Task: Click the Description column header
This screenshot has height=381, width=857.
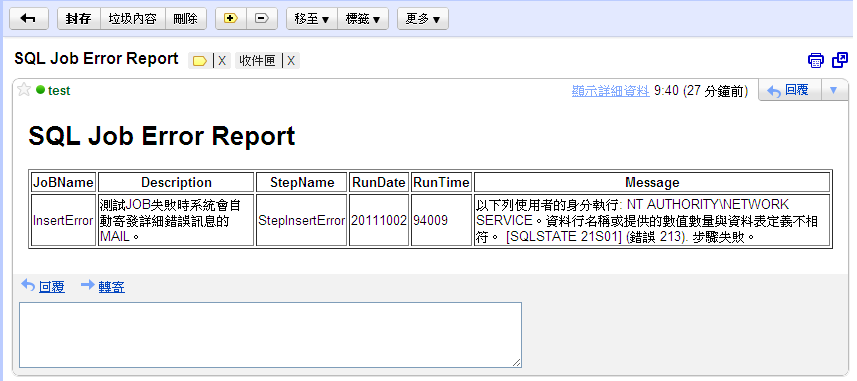Action: click(176, 182)
